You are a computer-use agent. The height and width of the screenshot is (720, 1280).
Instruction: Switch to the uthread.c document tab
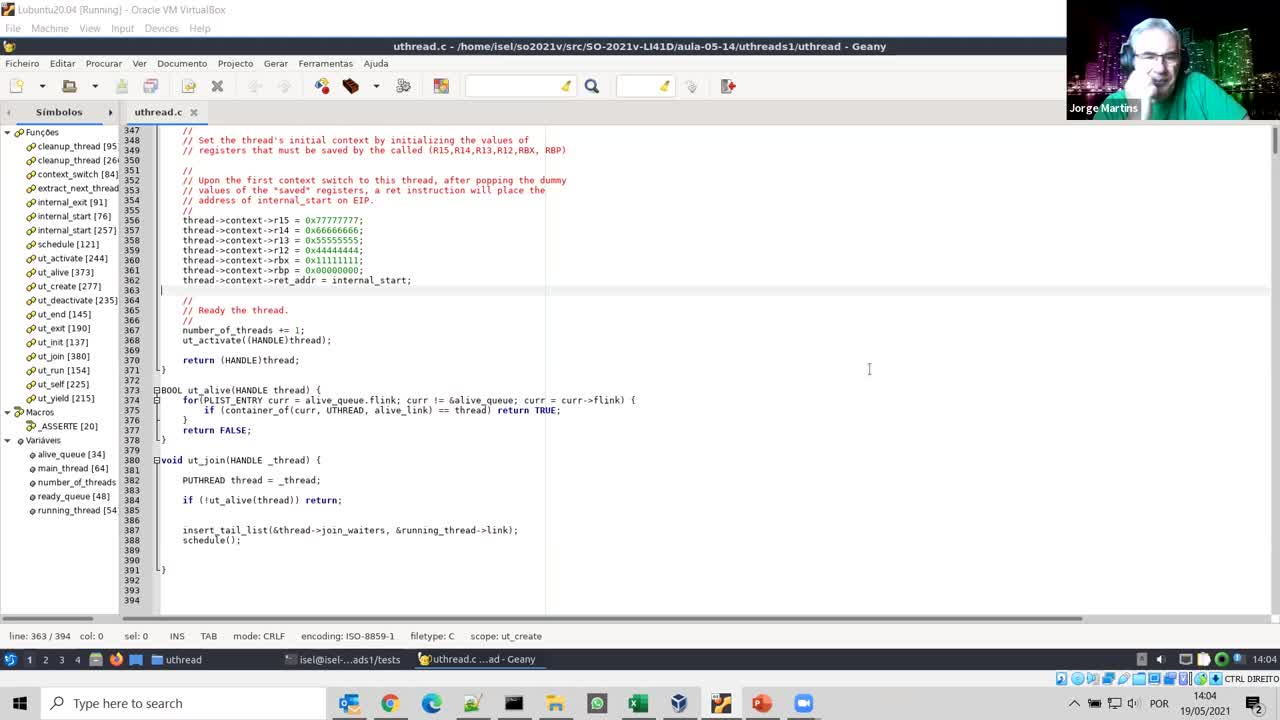pos(158,112)
